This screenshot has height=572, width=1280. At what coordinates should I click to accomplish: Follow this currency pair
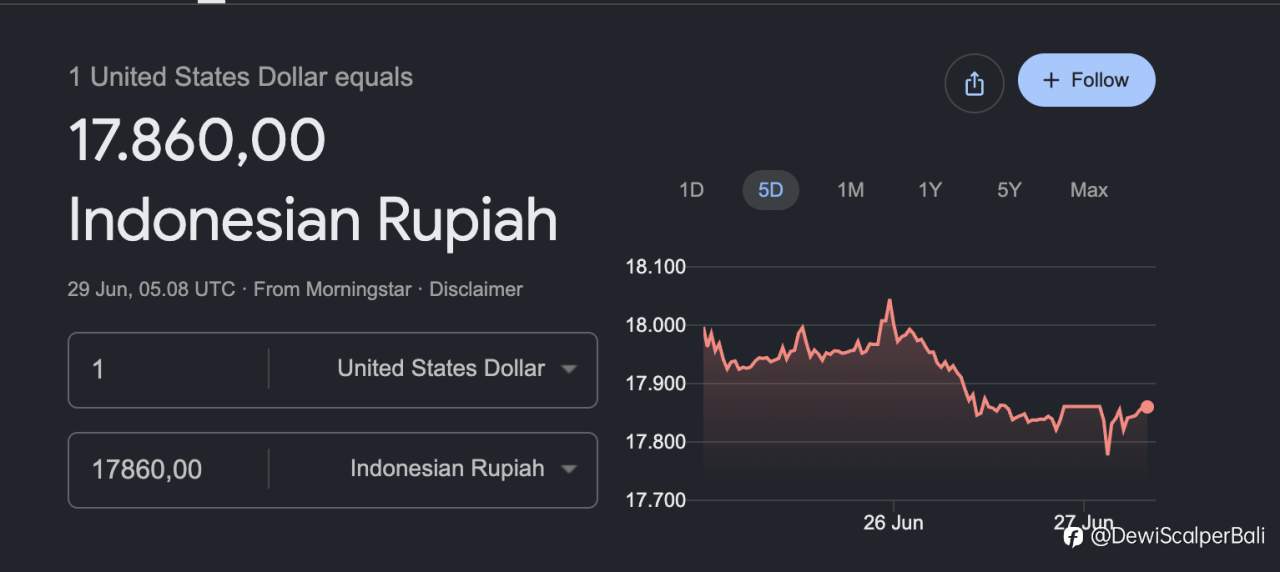pos(1086,80)
